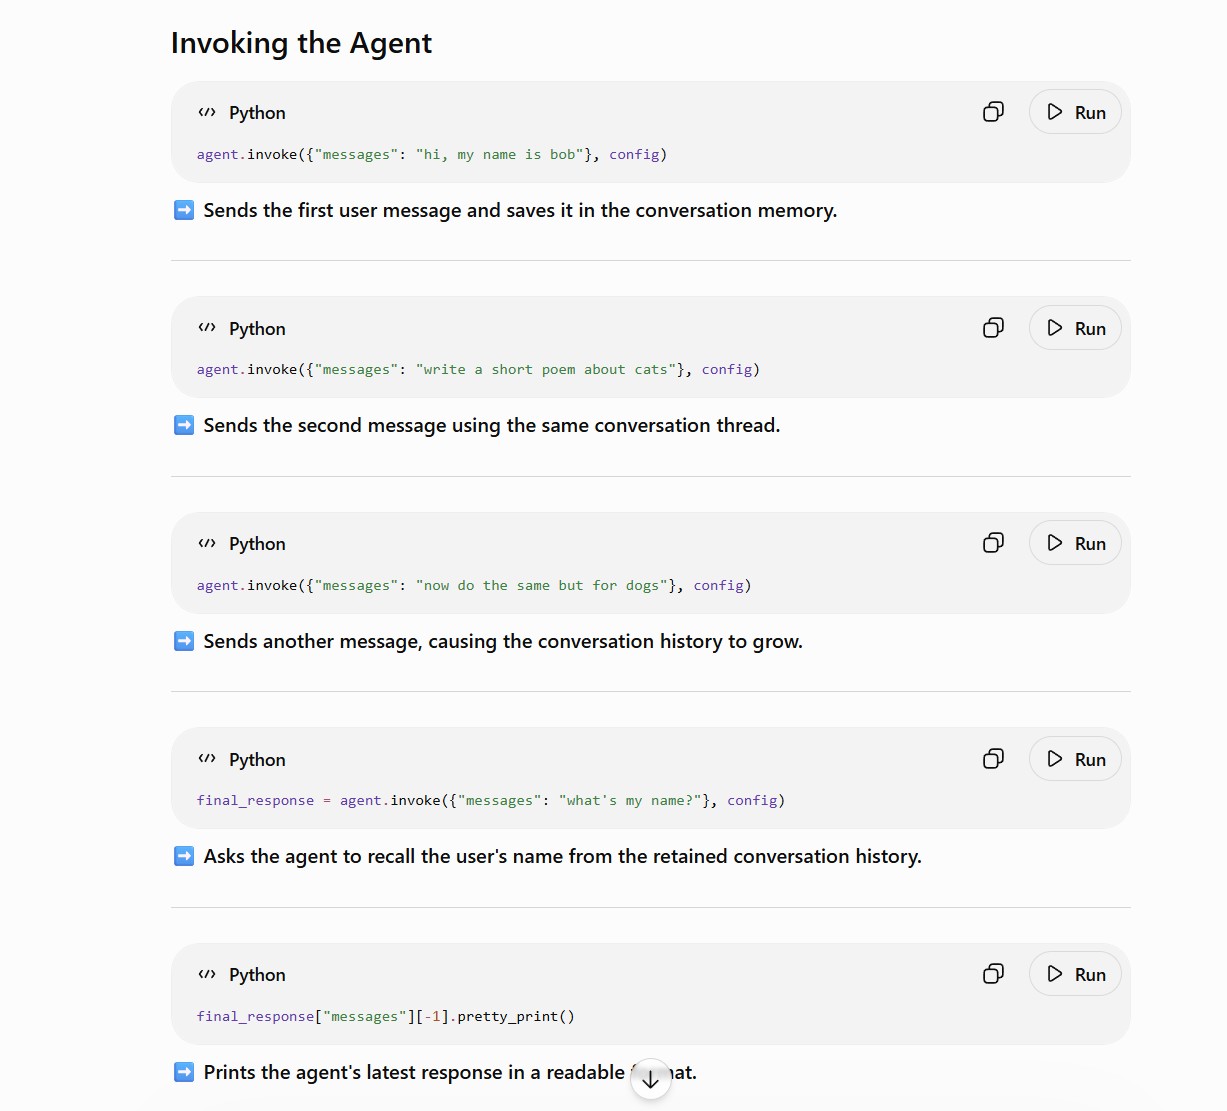Click the final_response pretty_print code line

coord(386,1017)
